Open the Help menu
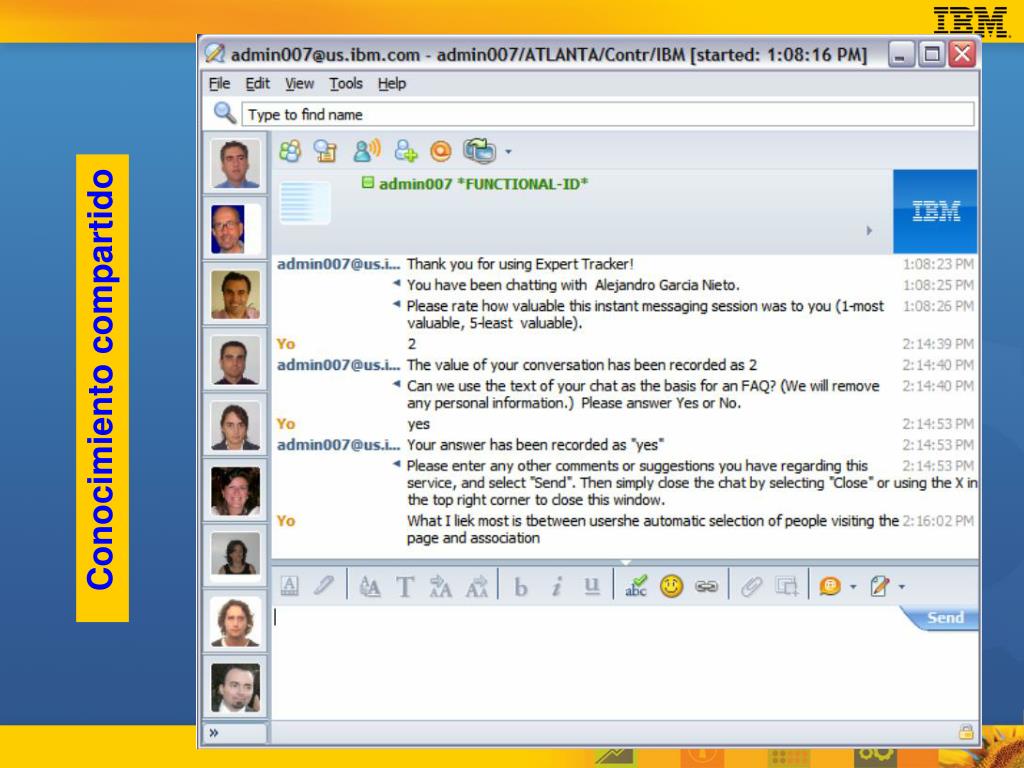1024x768 pixels. click(x=392, y=84)
